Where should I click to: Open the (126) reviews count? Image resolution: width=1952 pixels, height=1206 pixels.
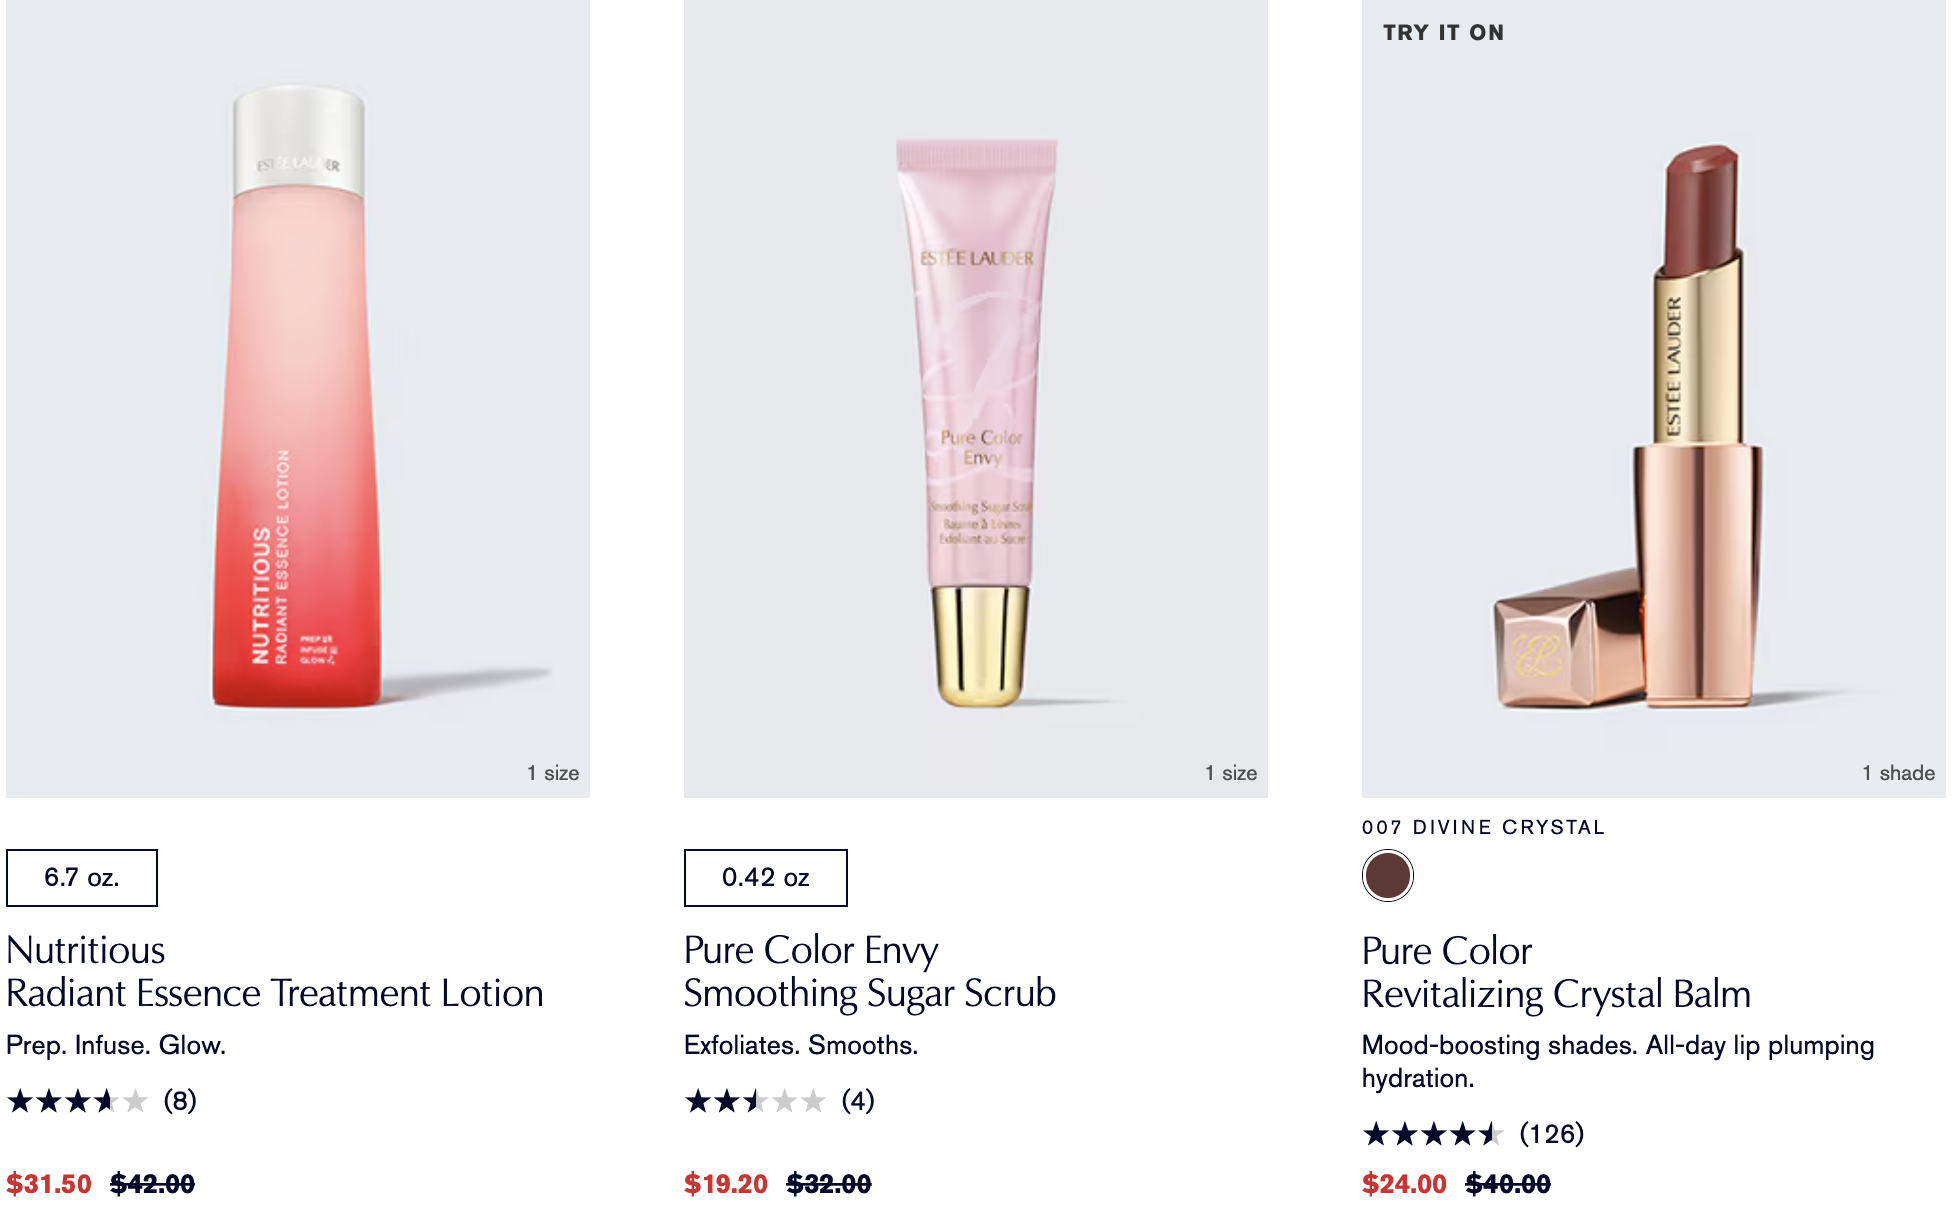[x=1551, y=1134]
